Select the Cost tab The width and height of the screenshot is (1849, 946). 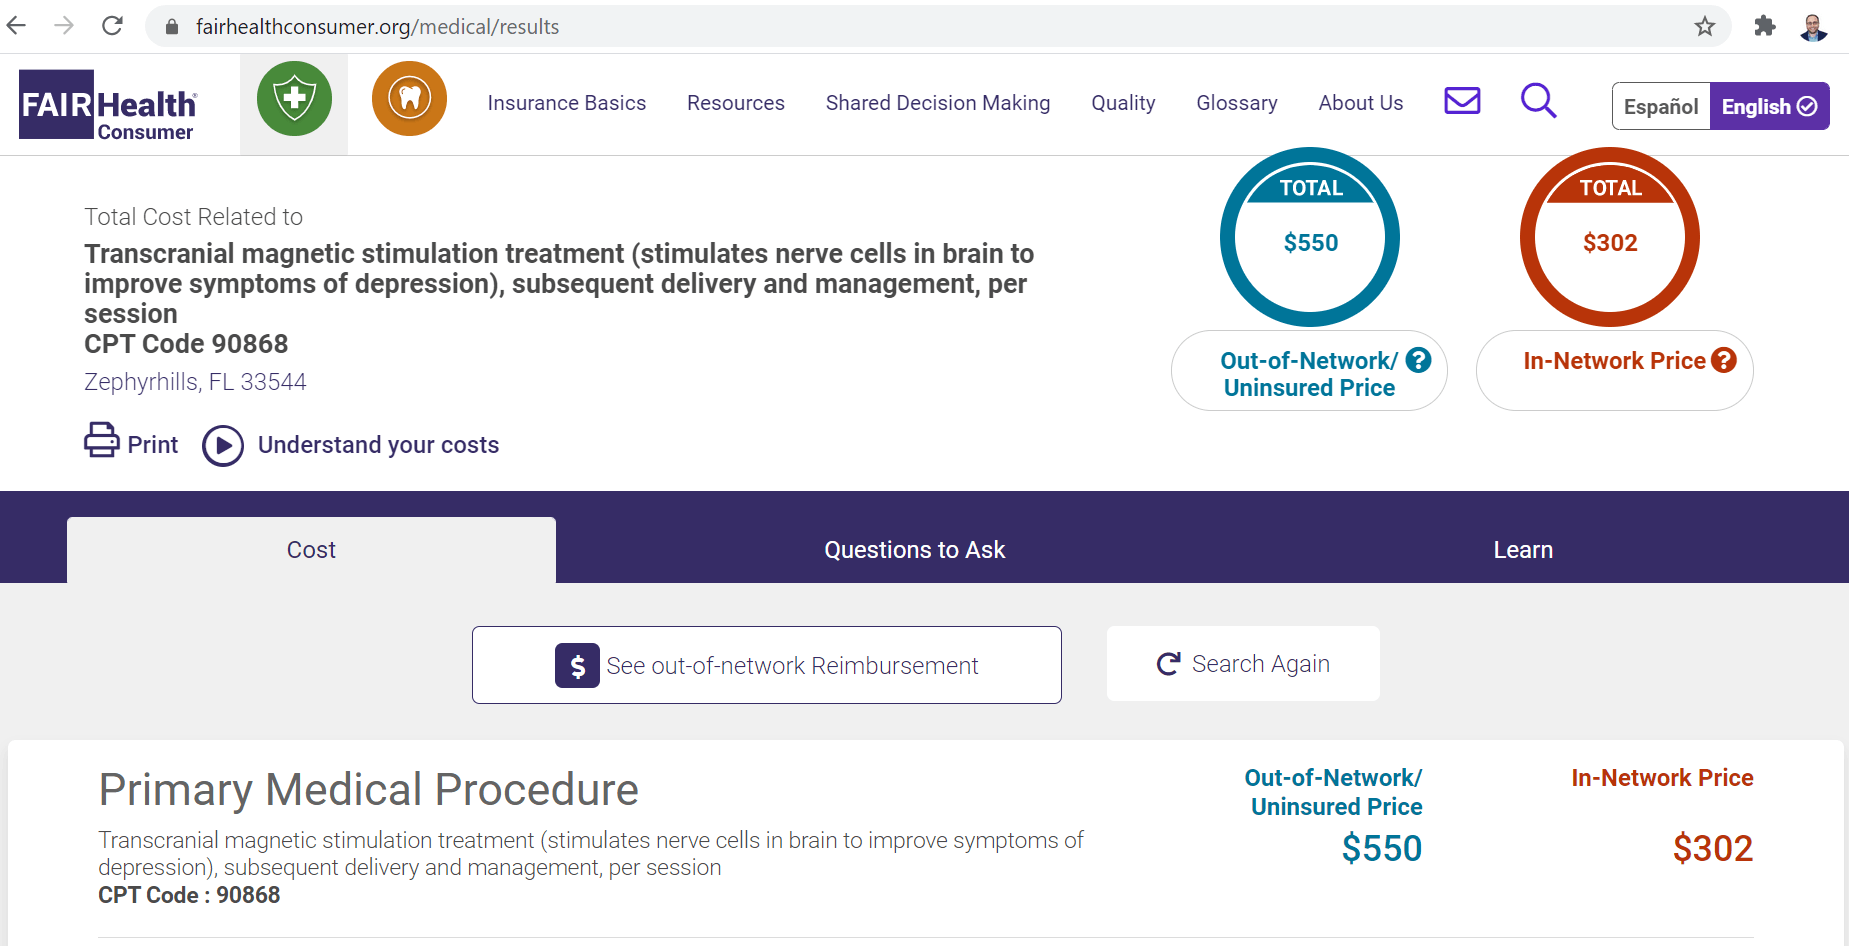click(x=311, y=550)
